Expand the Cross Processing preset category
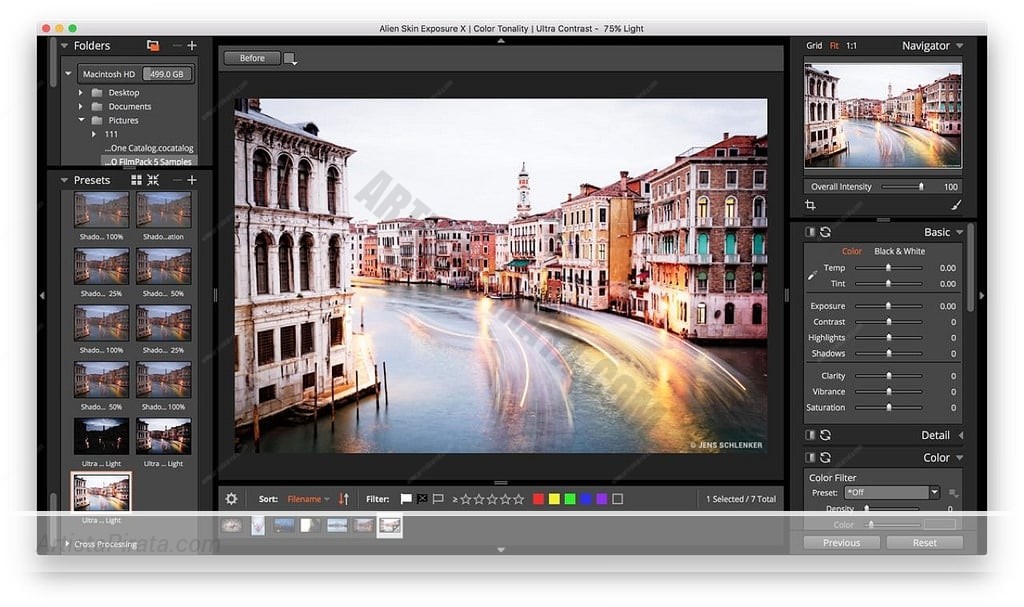Image resolution: width=1024 pixels, height=607 pixels. [x=67, y=544]
